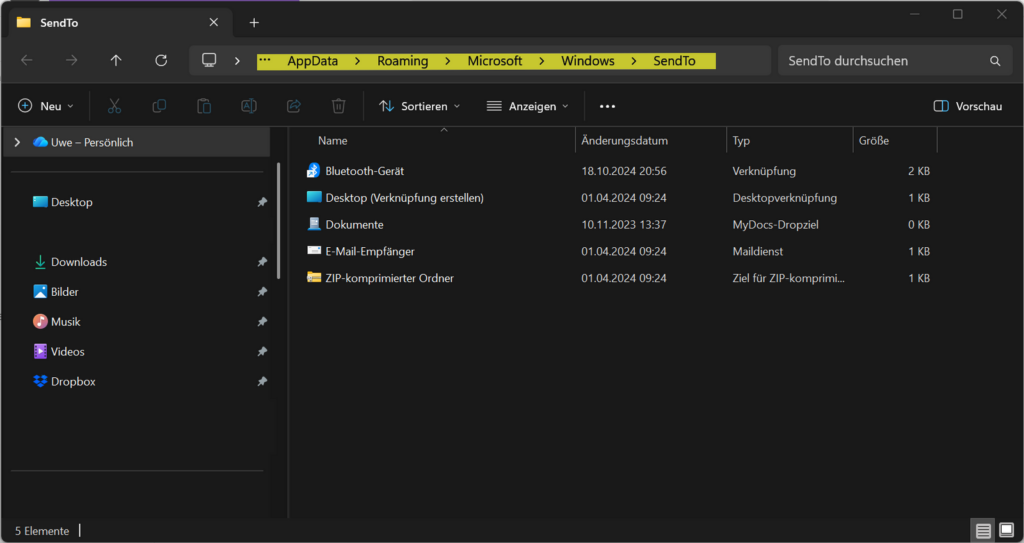Click Microsoft in the address path
1024x543 pixels.
pos(495,61)
